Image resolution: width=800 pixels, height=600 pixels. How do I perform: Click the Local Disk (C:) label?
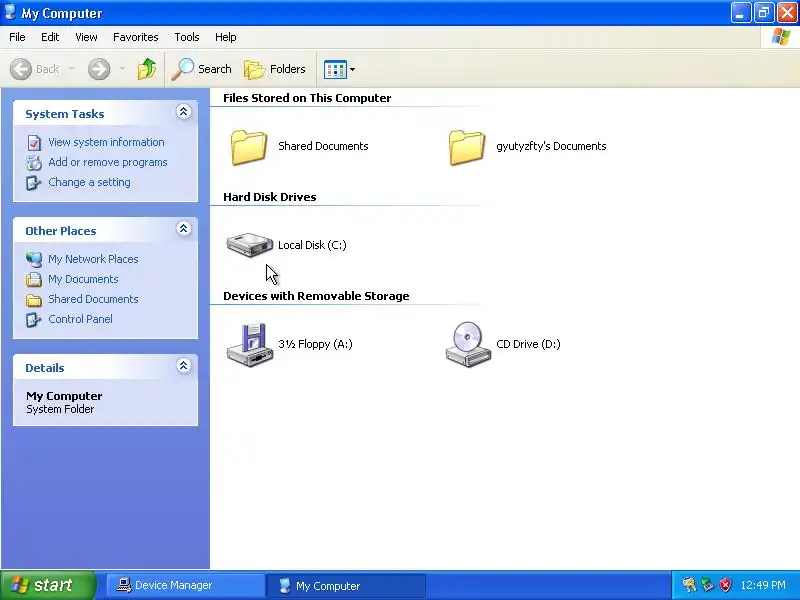(x=312, y=245)
